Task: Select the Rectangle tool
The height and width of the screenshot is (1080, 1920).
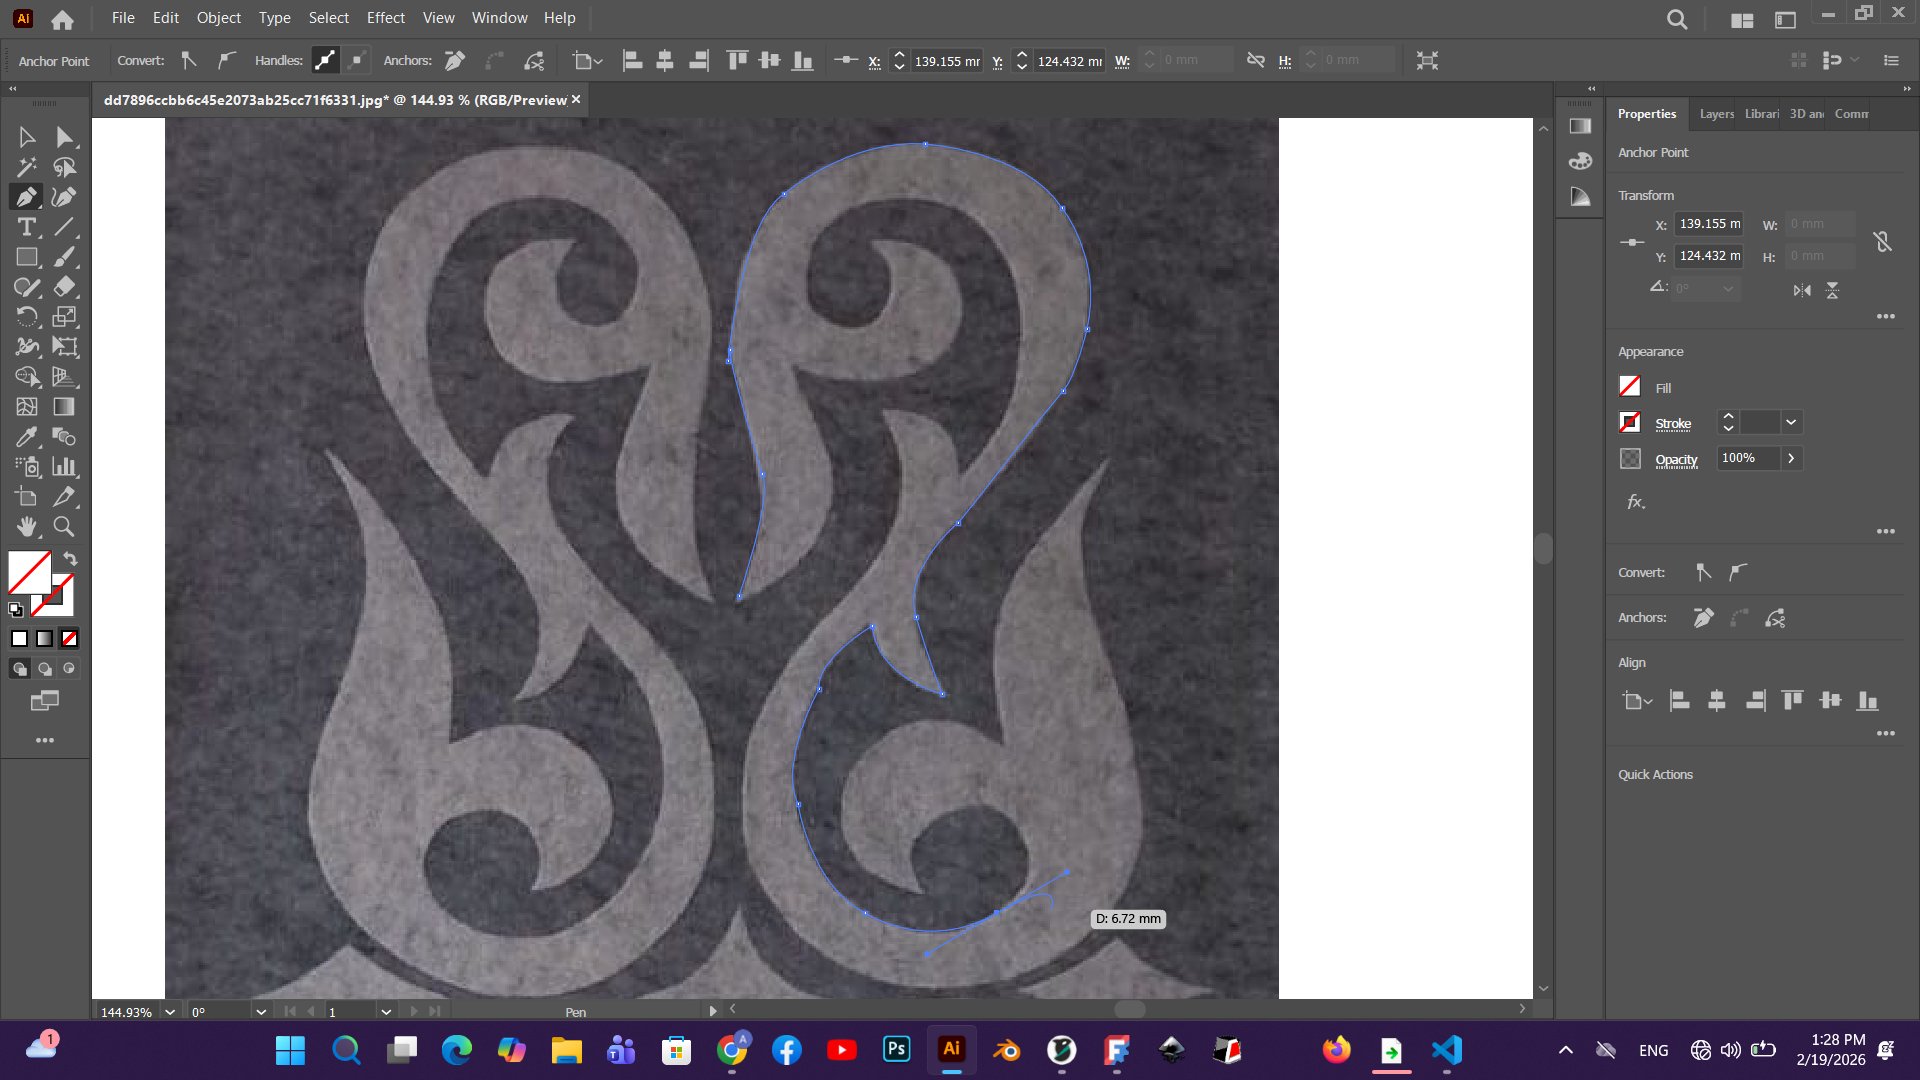Action: [x=27, y=257]
